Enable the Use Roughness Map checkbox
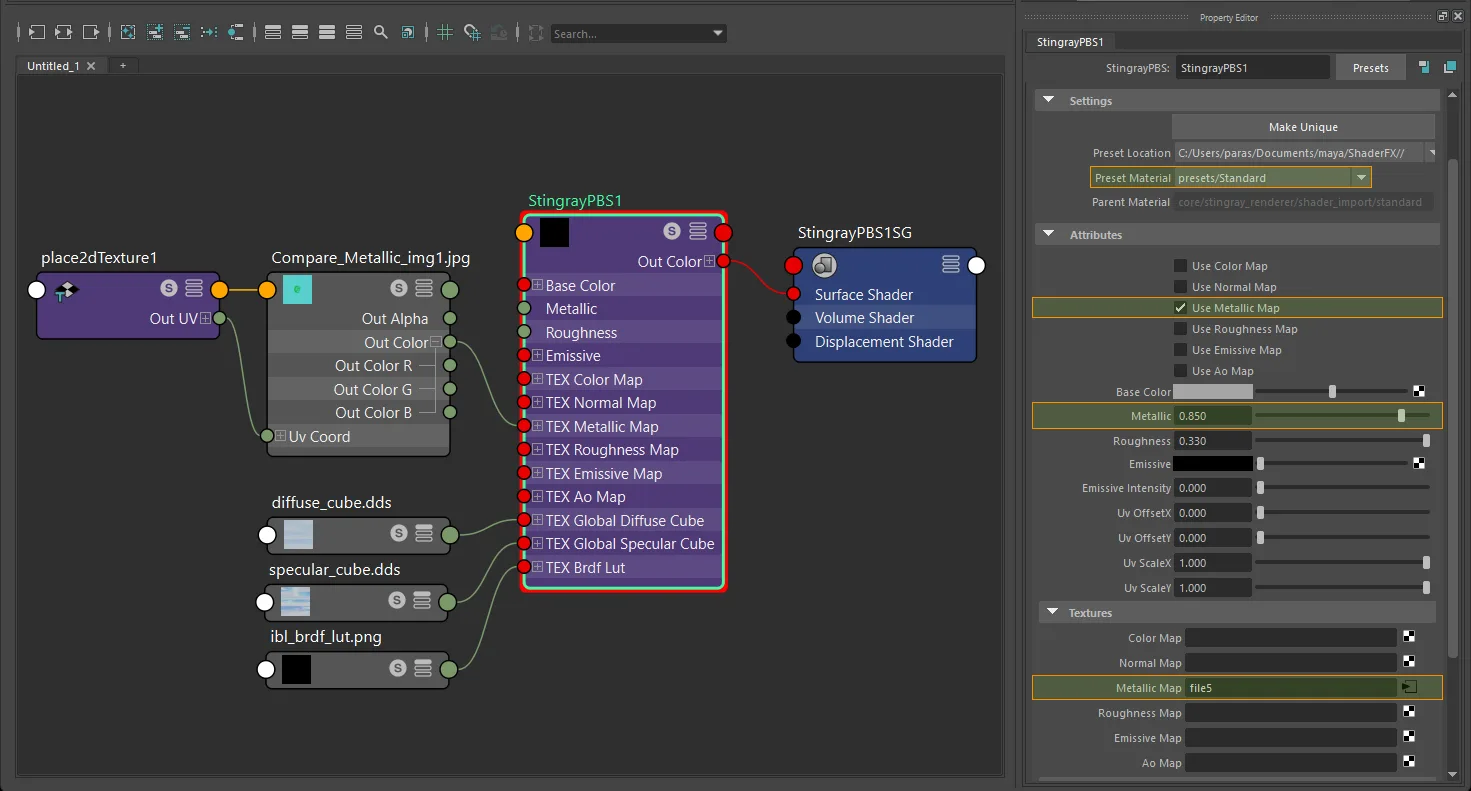1471x791 pixels. point(1181,329)
